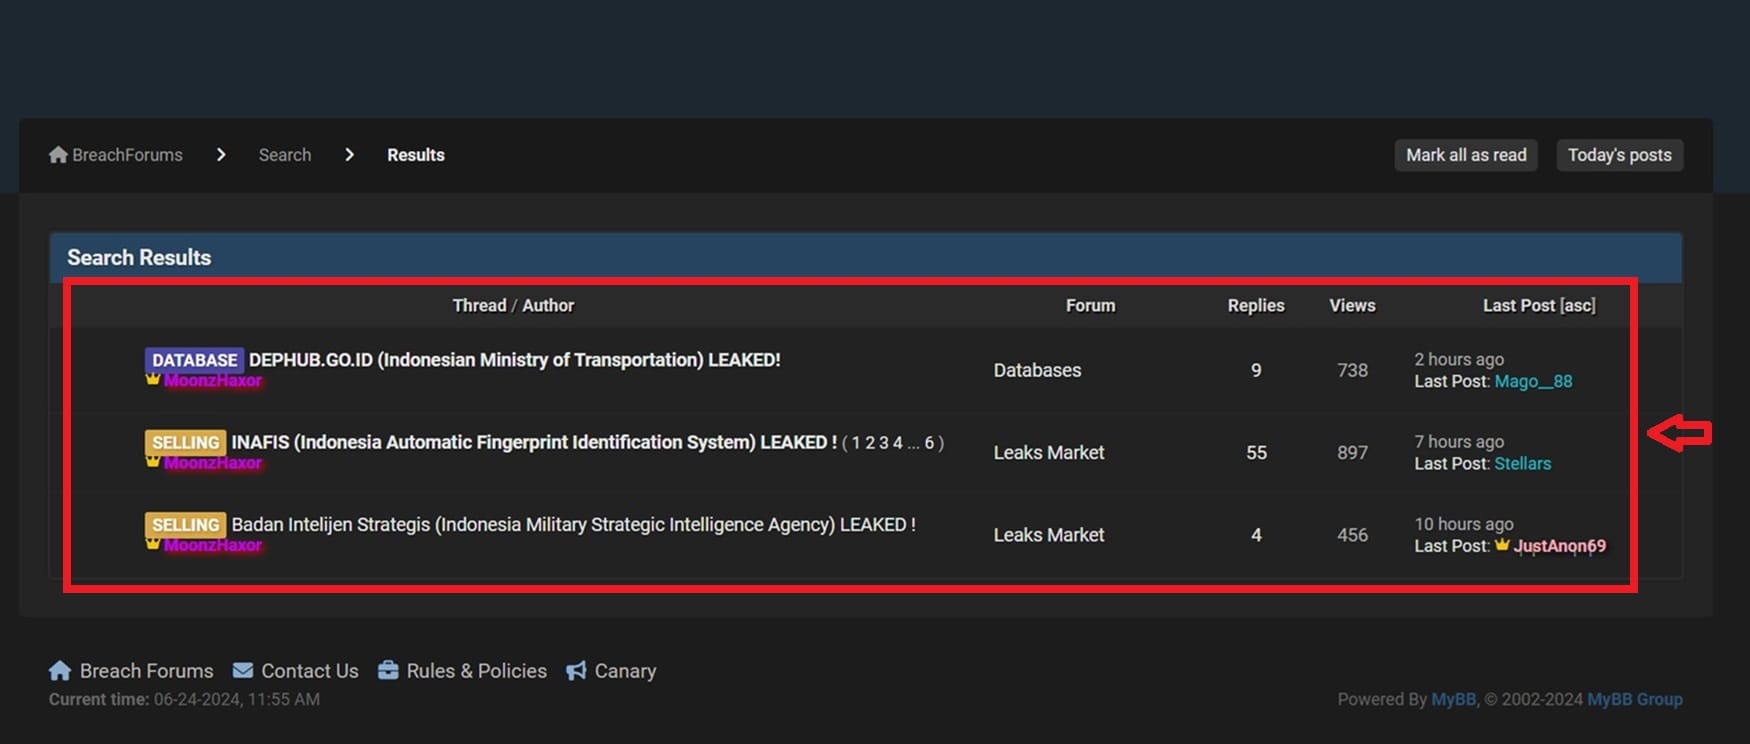
Task: Open the INAFIS fingerprint system LEAKED thread
Action: [x=534, y=442]
